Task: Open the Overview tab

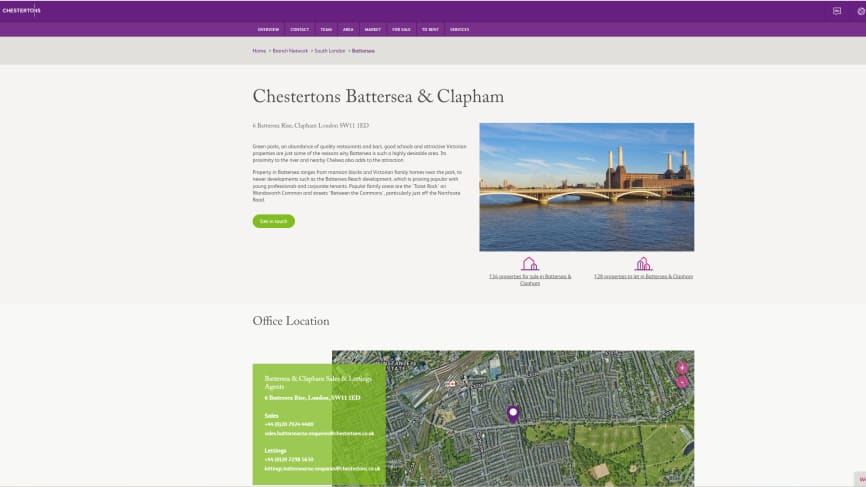Action: [x=268, y=30]
